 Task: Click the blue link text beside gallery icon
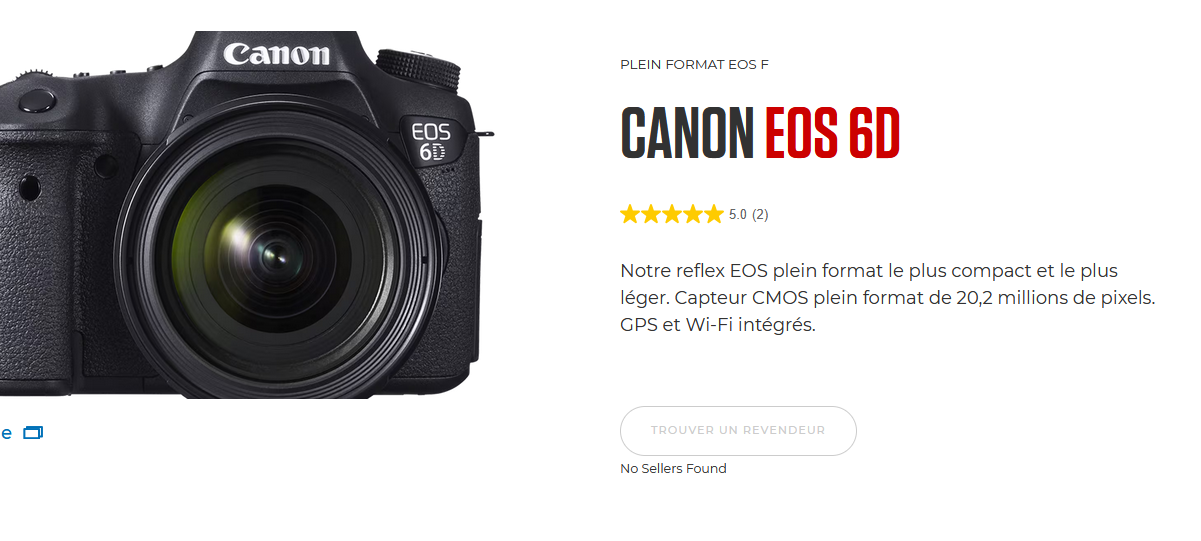(6, 433)
